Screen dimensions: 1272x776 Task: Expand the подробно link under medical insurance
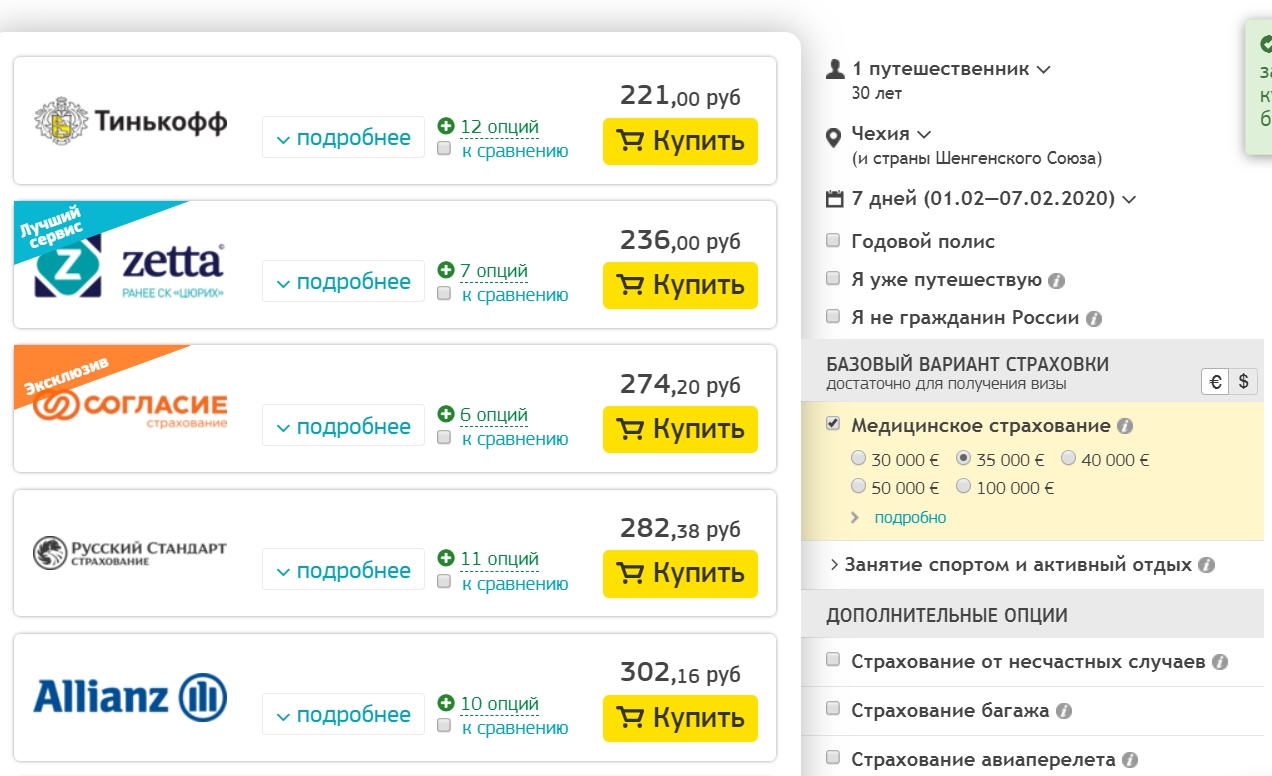(910, 518)
